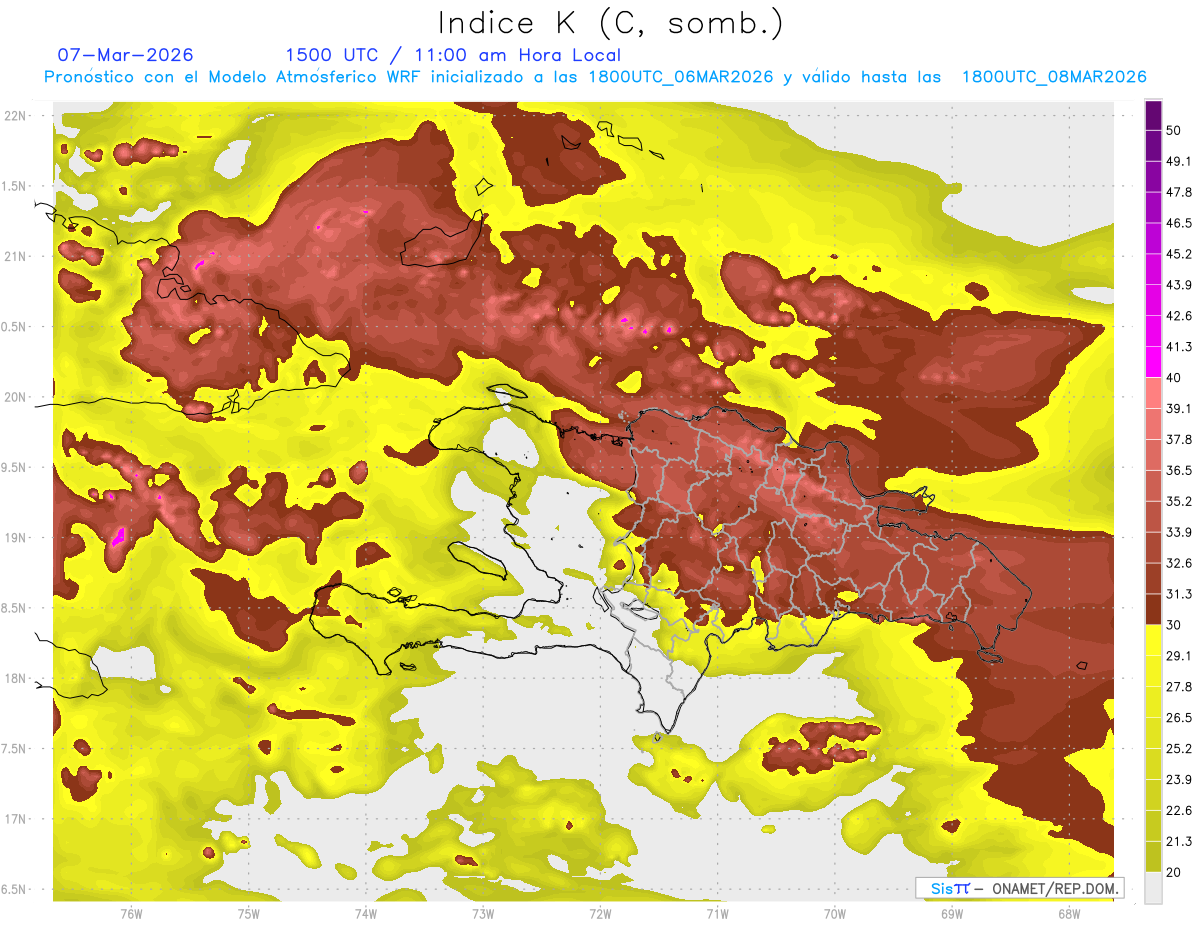Screen dimensions: 1200x927
Task: Select the "69W" longitude label
Action: 951,914
